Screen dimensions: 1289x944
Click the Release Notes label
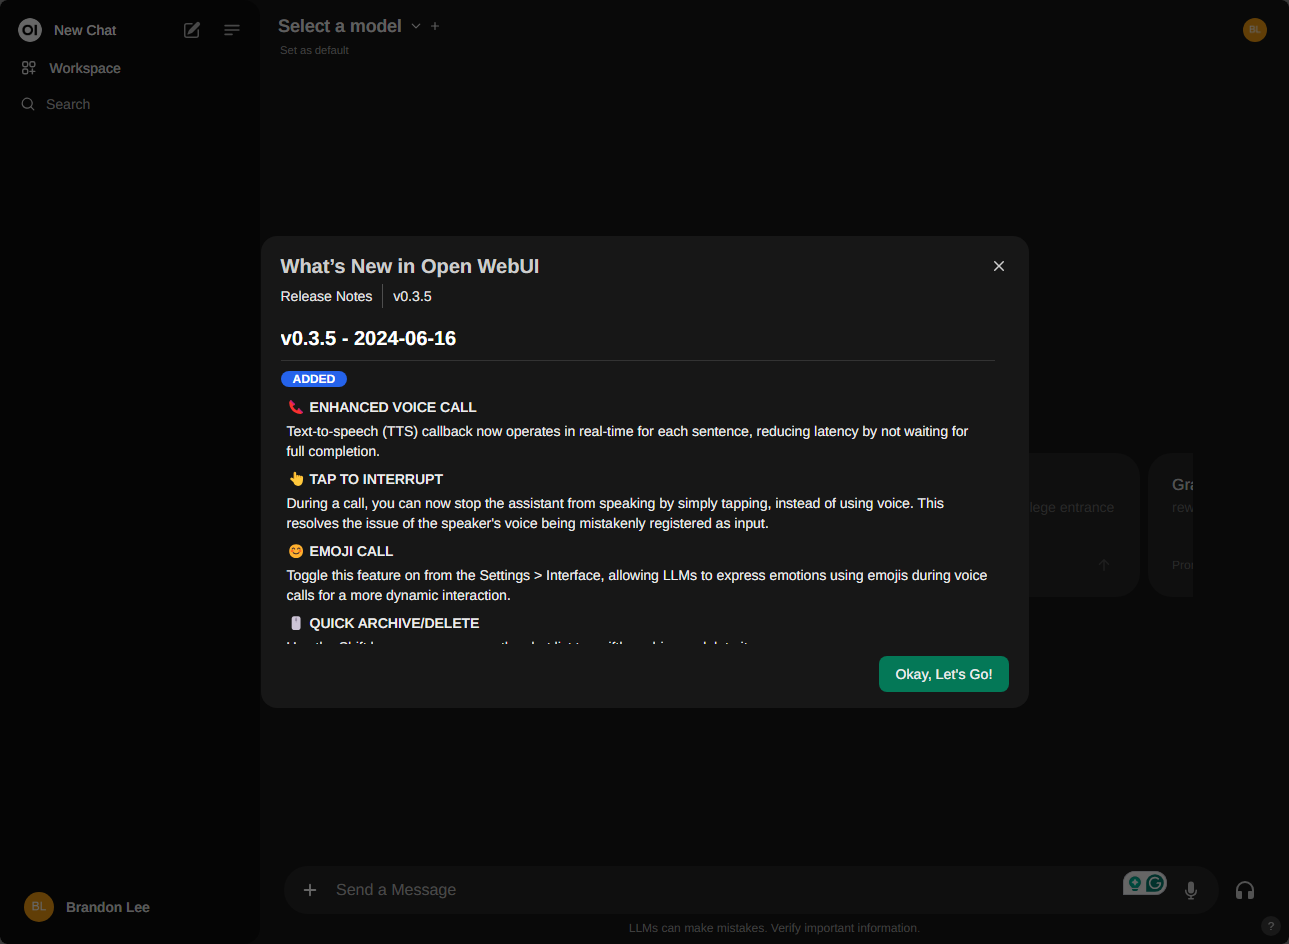326,296
